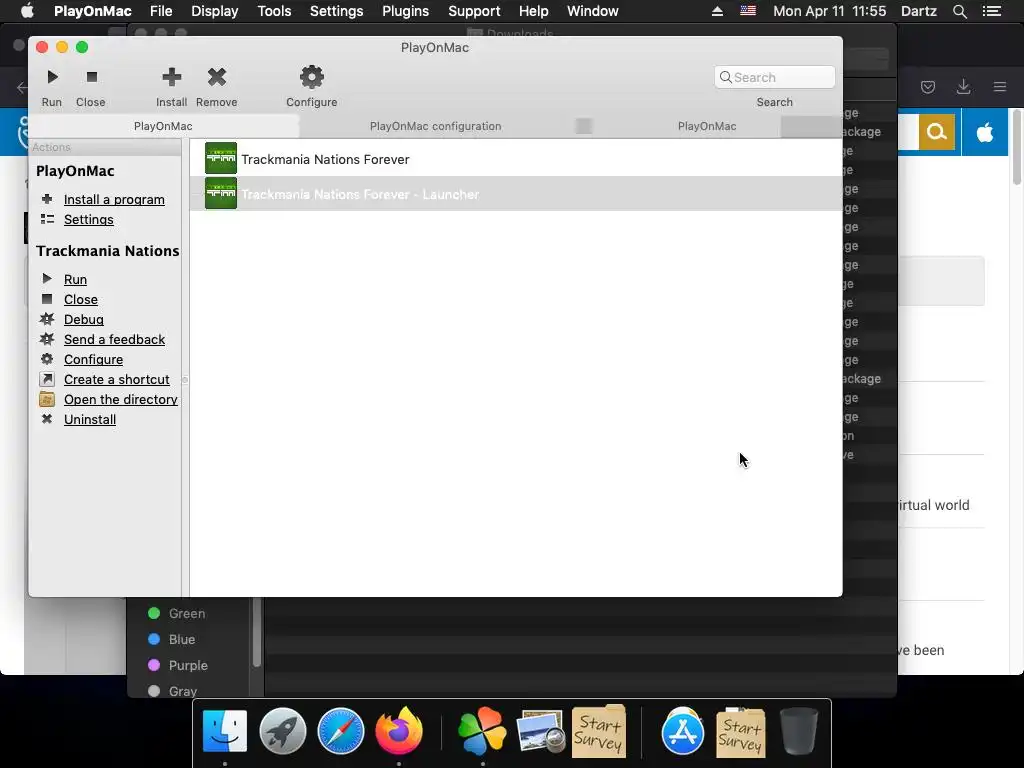
Task: Click the eject icon in menu bar
Action: (717, 11)
